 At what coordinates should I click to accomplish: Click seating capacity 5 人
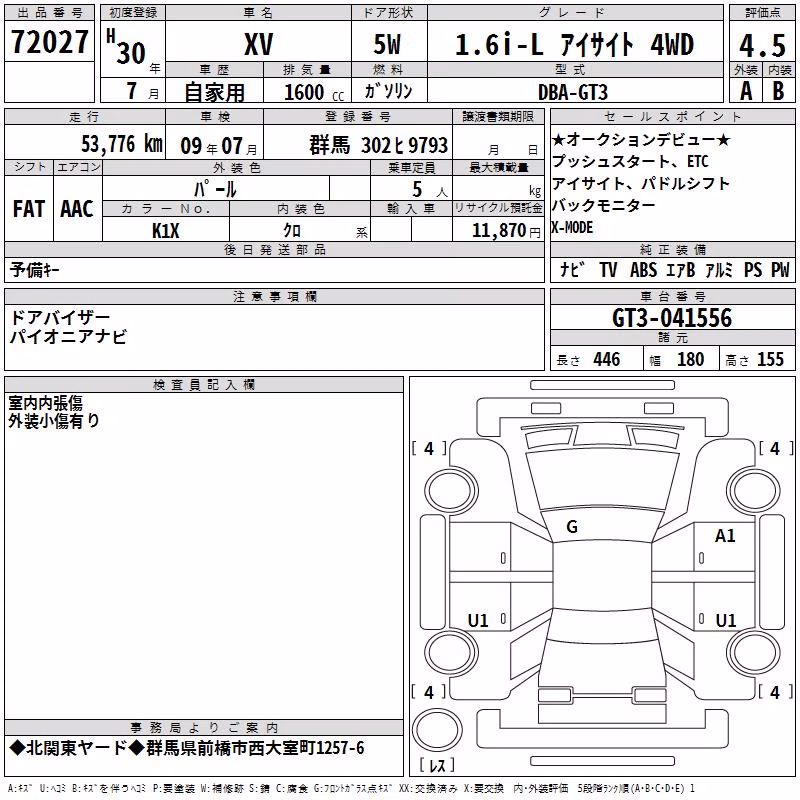pyautogui.click(x=430, y=190)
